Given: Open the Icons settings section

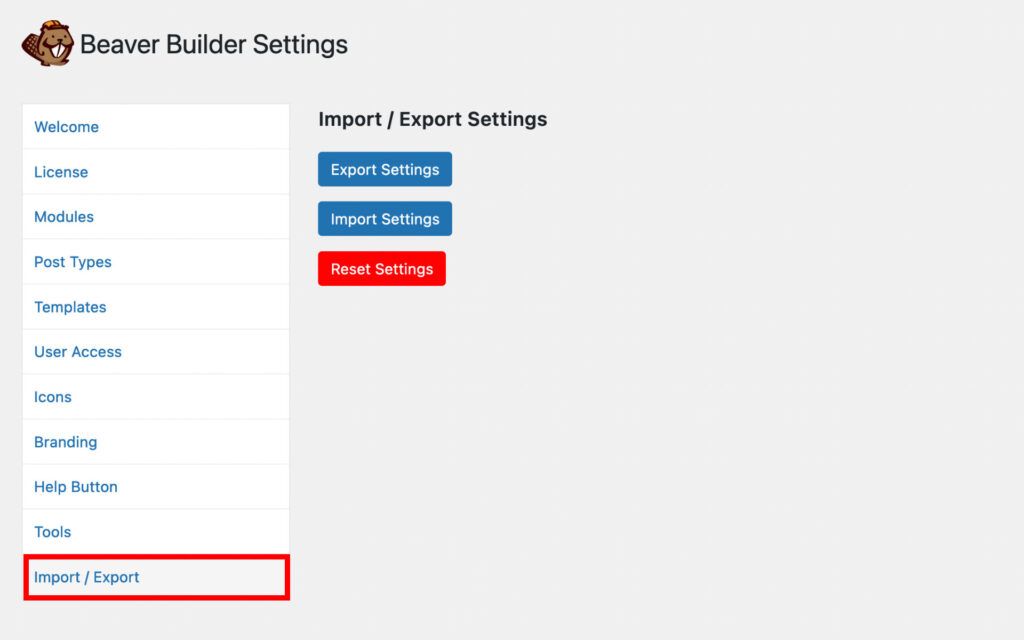Looking at the screenshot, I should pyautogui.click(x=53, y=396).
